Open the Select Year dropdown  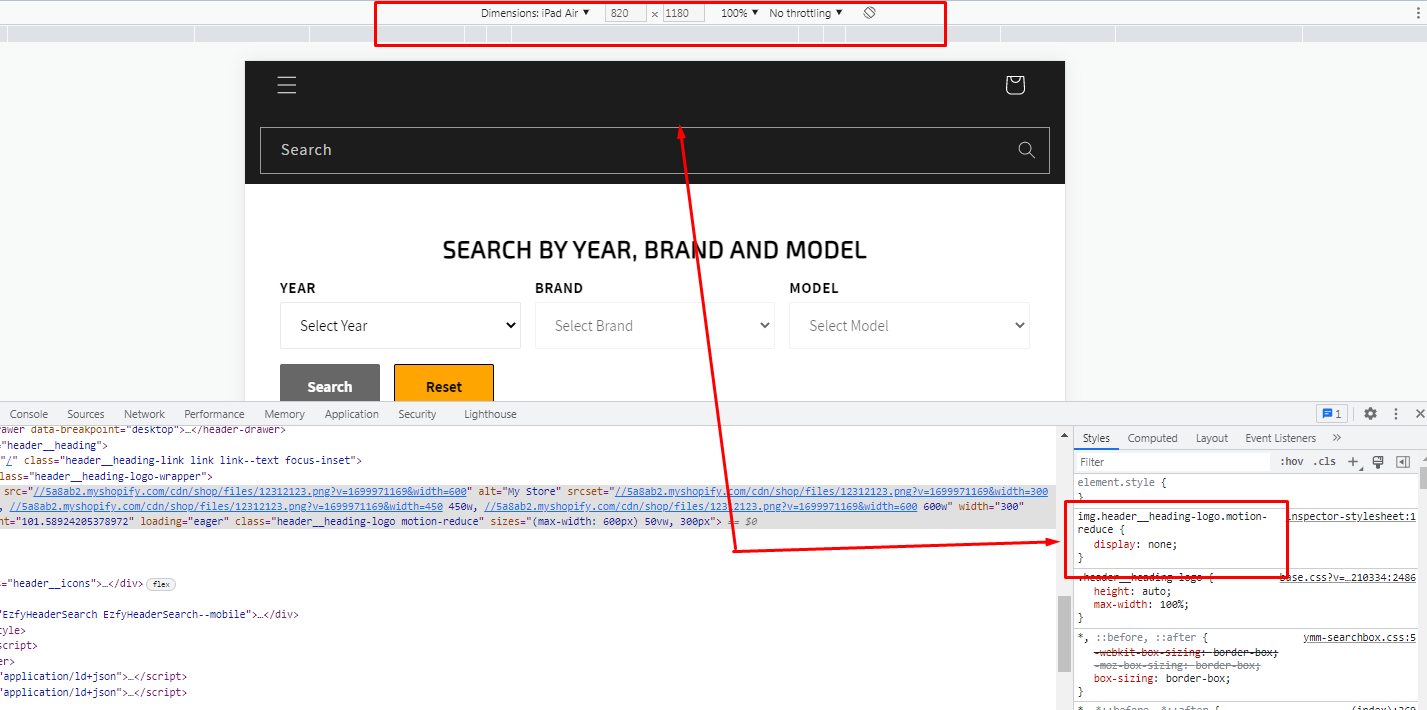coord(400,326)
